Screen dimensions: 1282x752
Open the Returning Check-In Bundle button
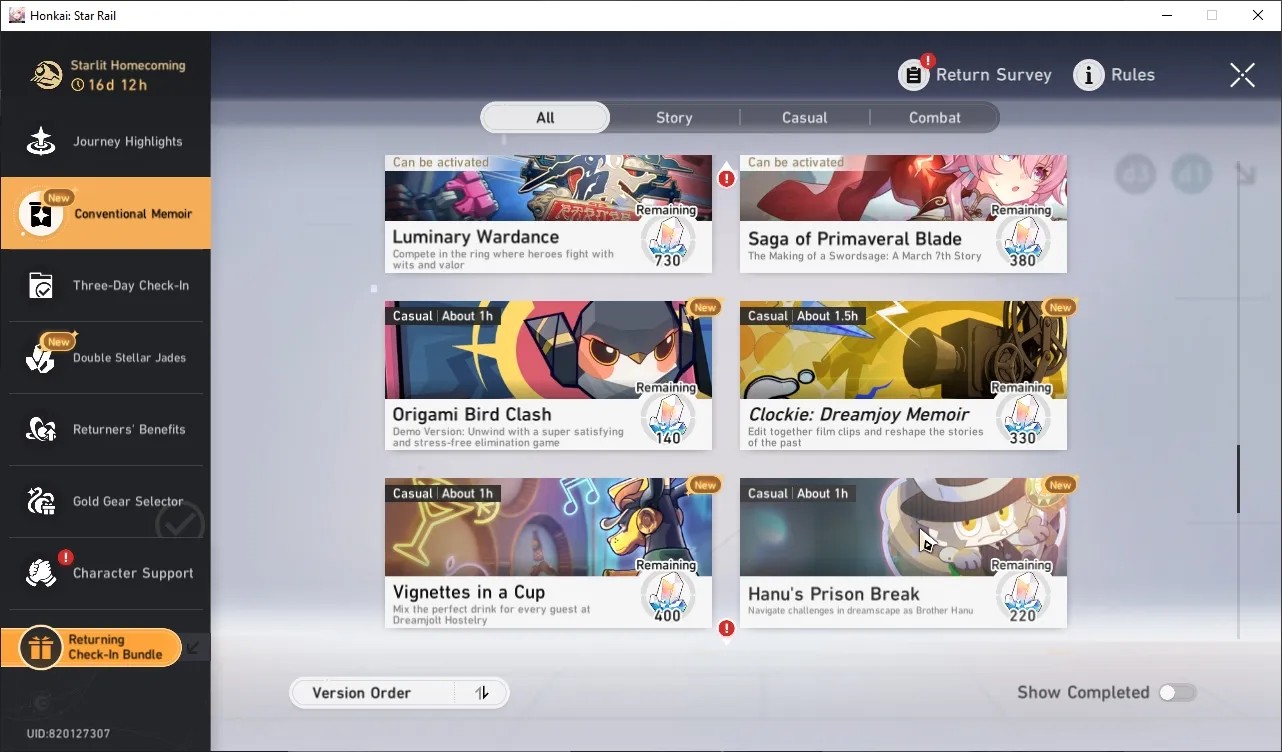pos(92,648)
